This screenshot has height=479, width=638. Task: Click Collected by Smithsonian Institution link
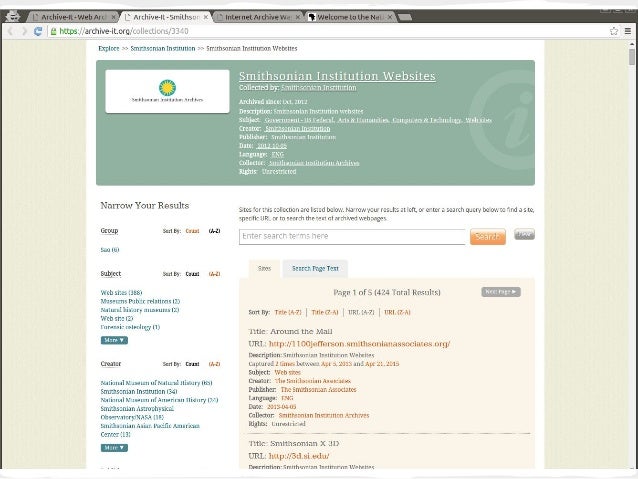tap(319, 87)
